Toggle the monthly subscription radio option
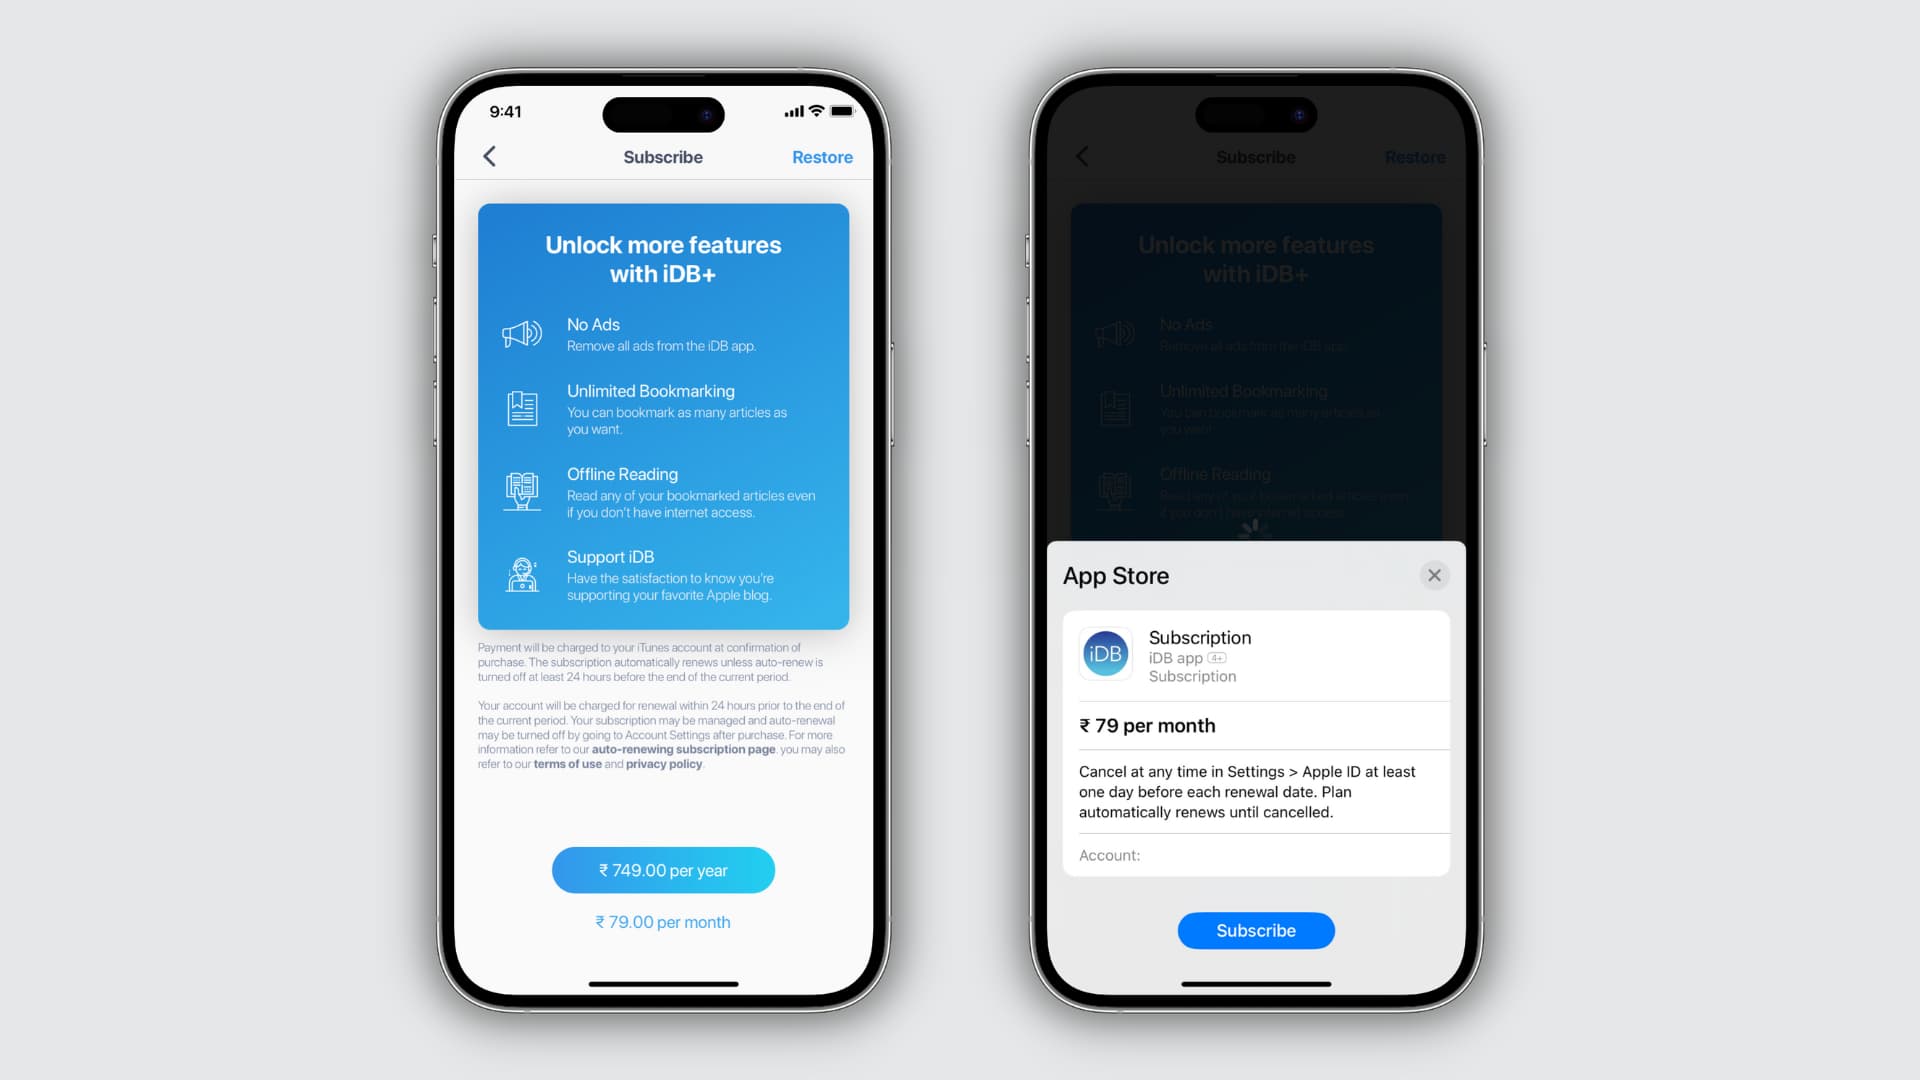 [x=662, y=920]
